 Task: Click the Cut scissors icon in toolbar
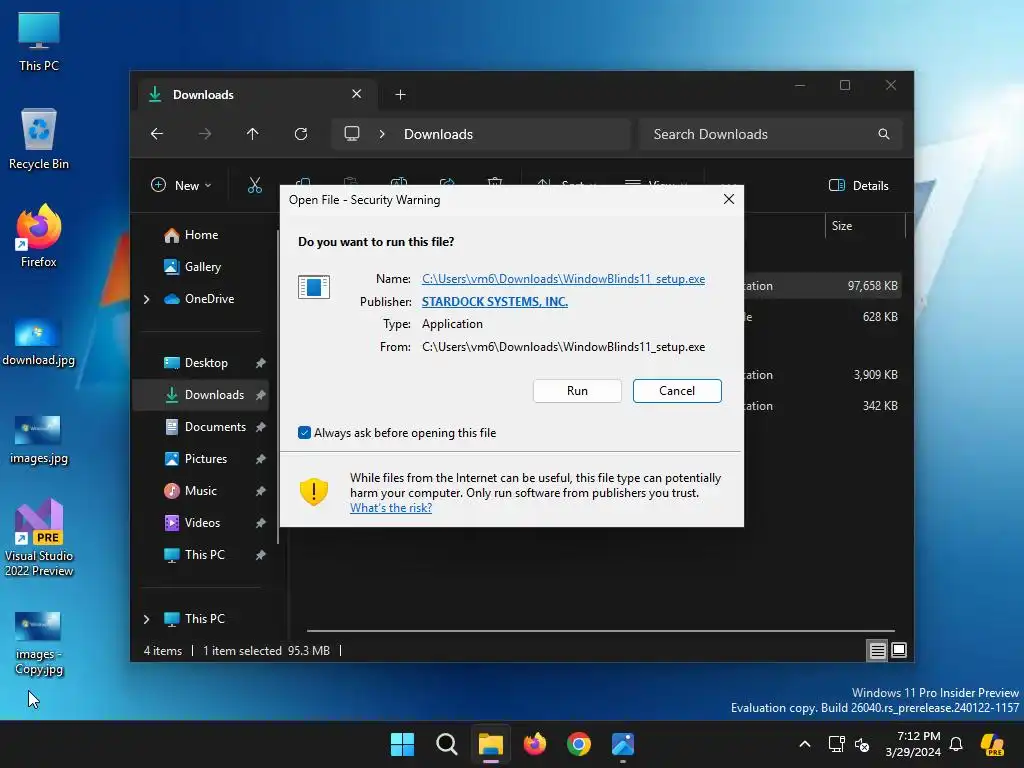point(255,185)
